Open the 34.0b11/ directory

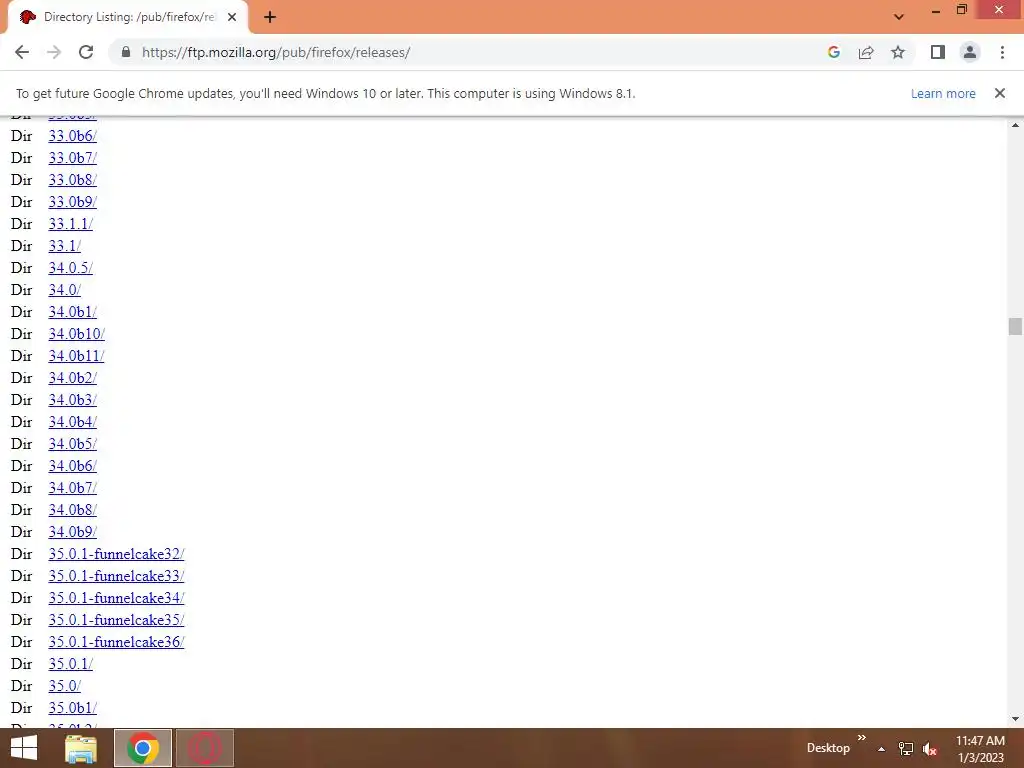coord(76,356)
